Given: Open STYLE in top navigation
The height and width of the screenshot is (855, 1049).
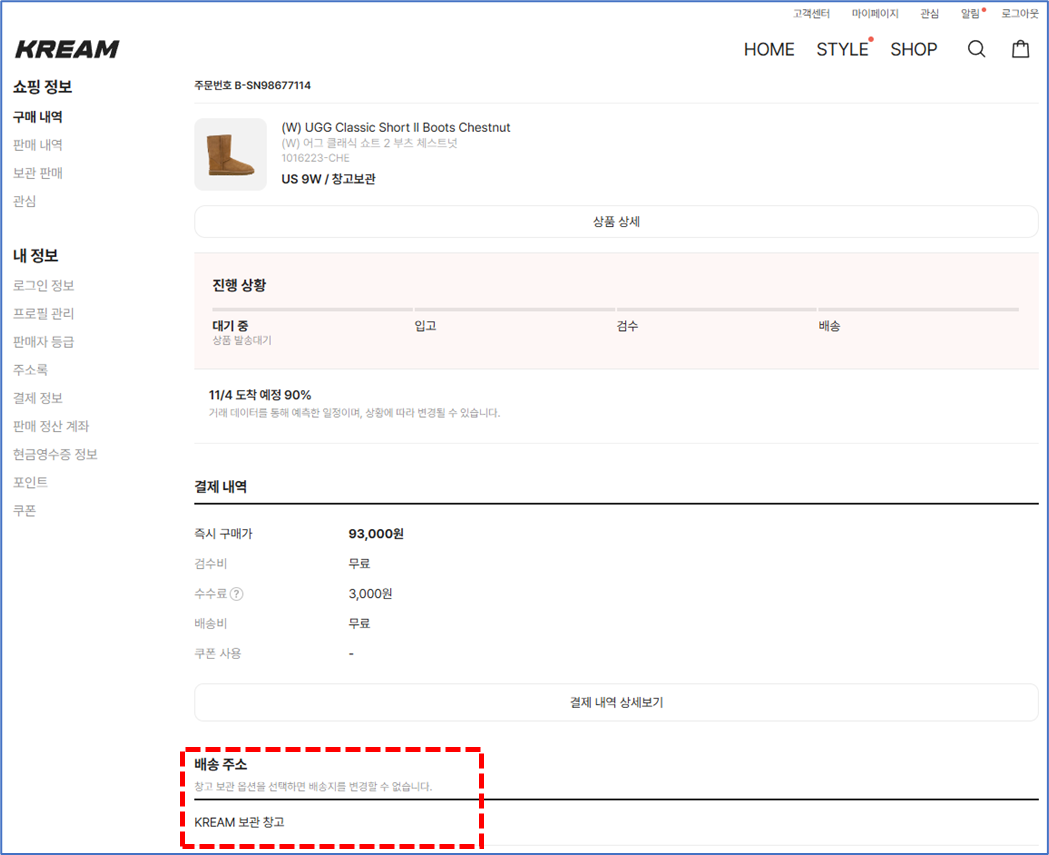Looking at the screenshot, I should pos(842,50).
